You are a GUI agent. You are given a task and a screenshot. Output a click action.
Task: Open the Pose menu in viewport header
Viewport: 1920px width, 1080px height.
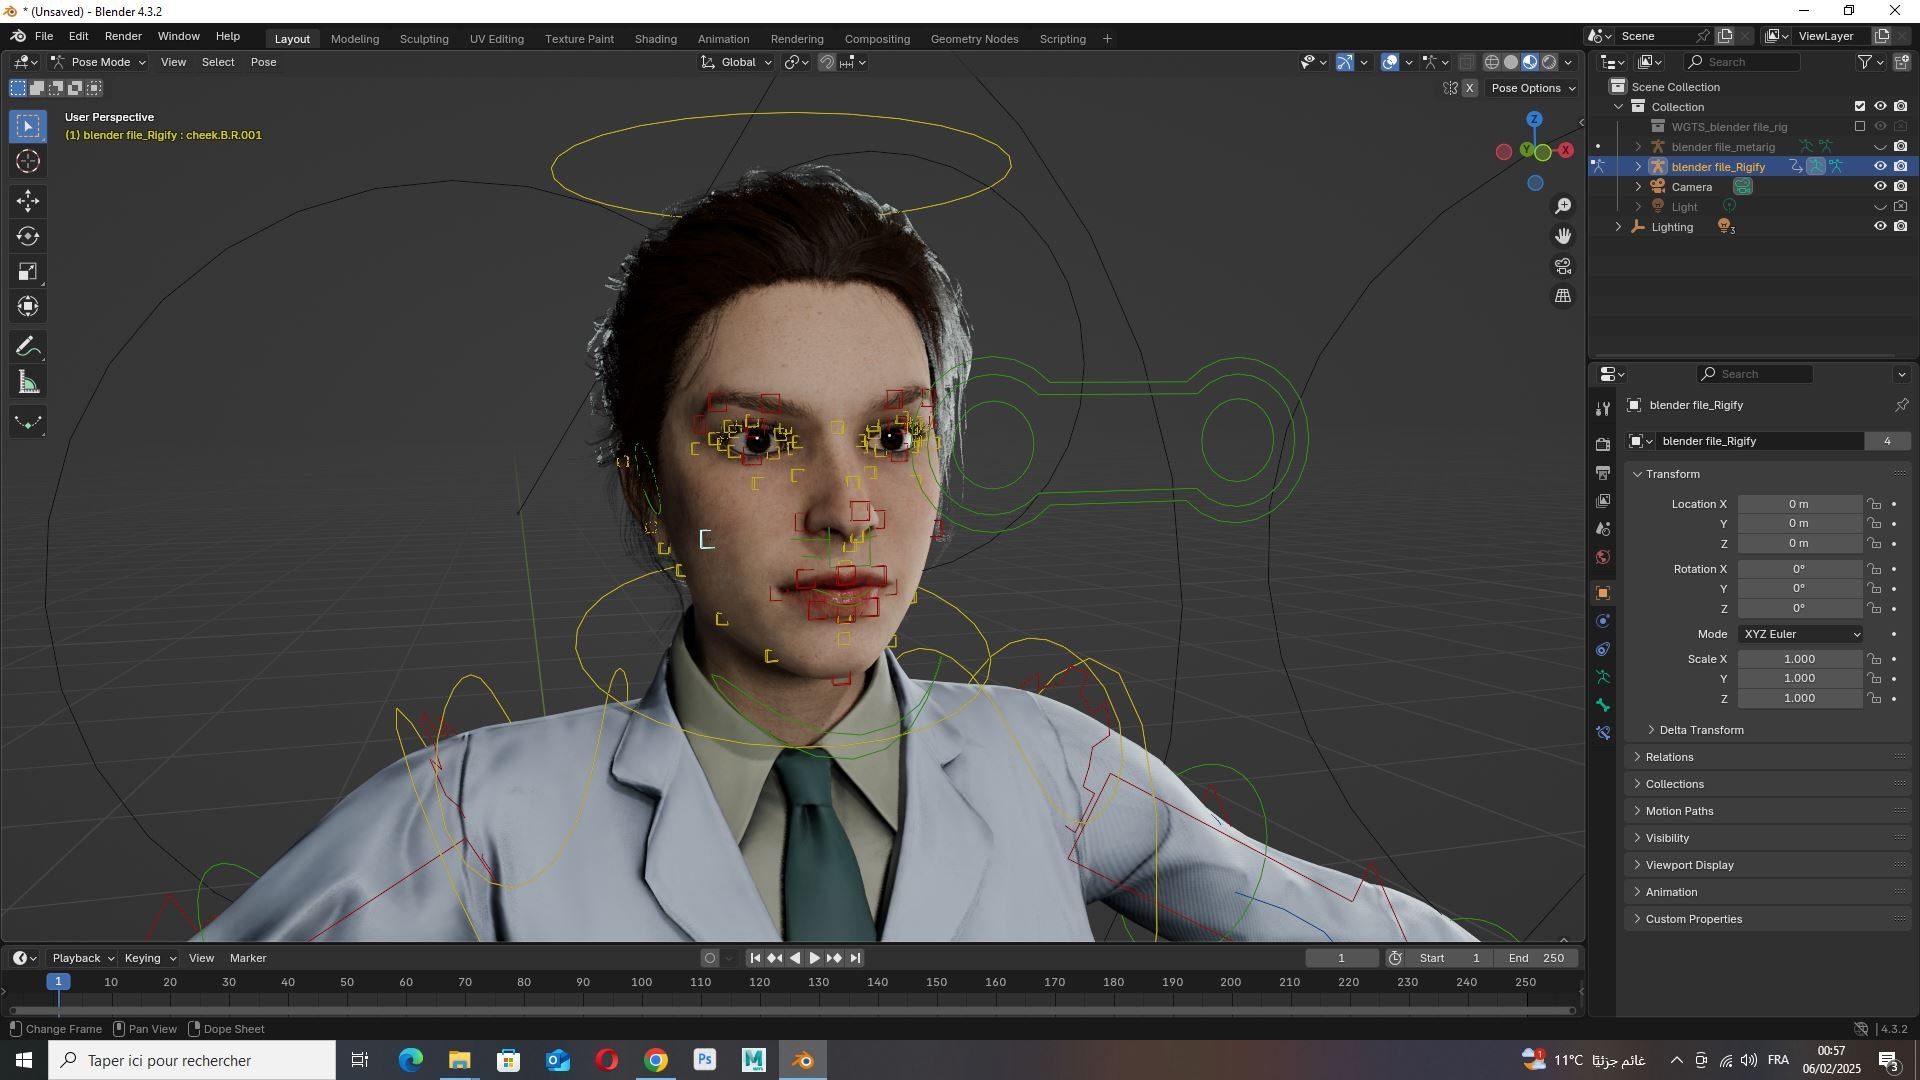click(x=263, y=62)
